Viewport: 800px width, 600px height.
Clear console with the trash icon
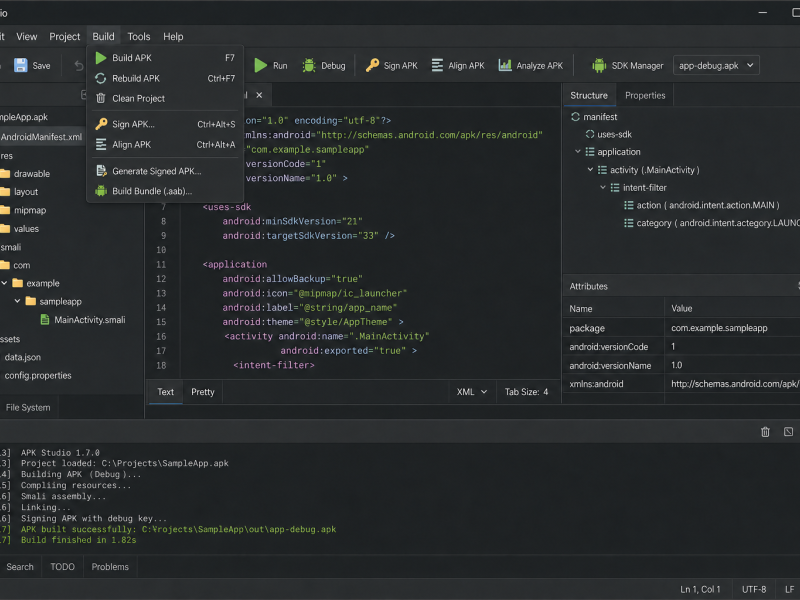765,432
